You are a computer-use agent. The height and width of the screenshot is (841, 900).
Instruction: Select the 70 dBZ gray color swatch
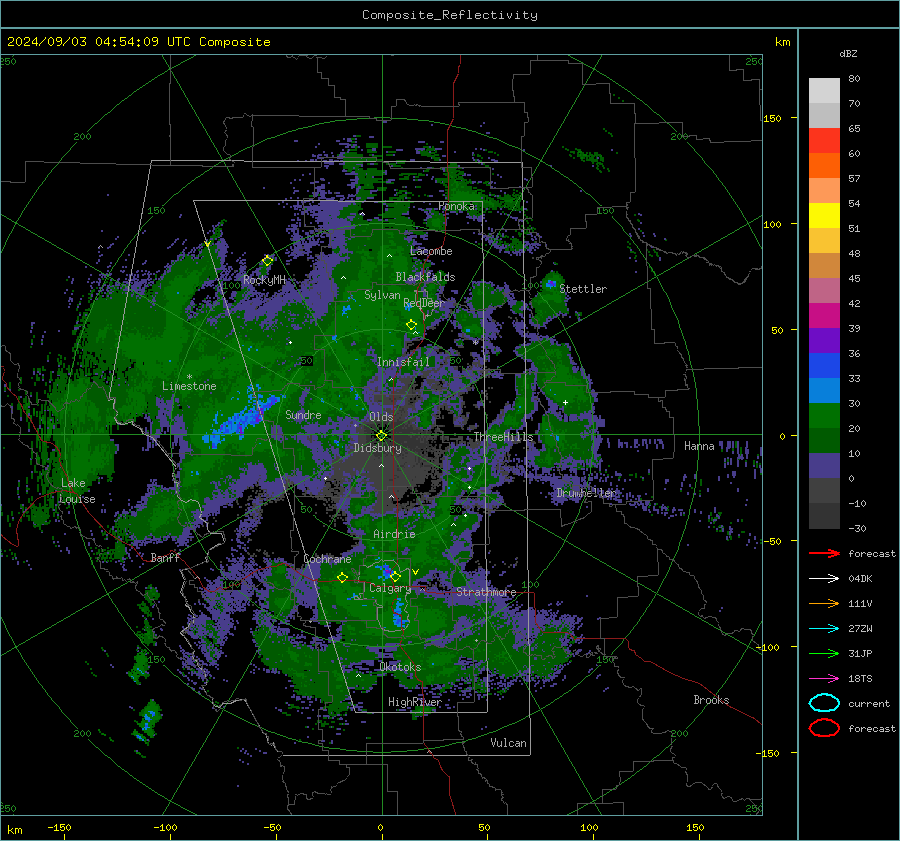(824, 115)
